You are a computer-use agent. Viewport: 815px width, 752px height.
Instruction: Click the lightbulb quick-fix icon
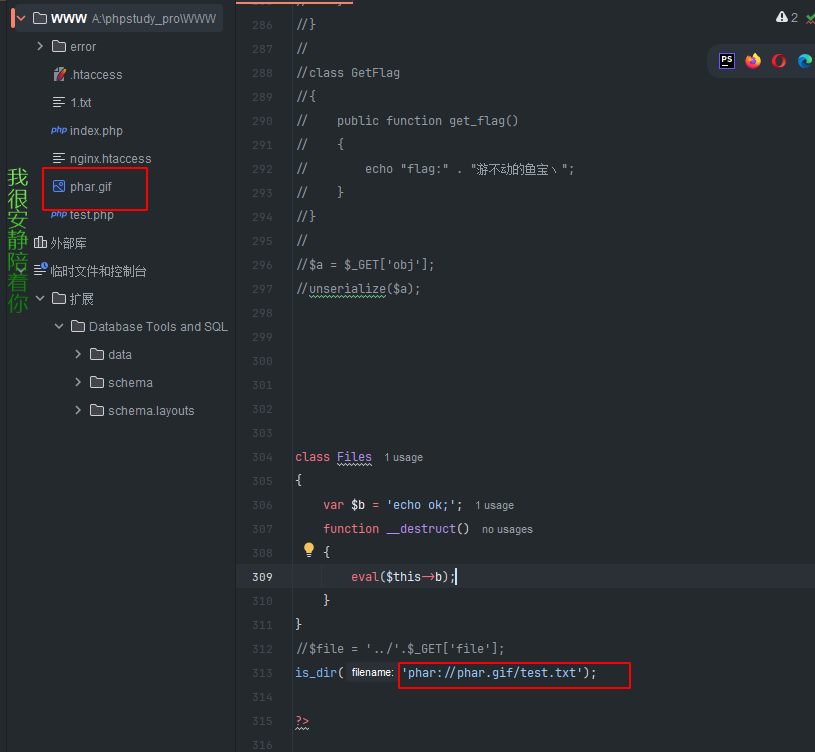coord(309,550)
